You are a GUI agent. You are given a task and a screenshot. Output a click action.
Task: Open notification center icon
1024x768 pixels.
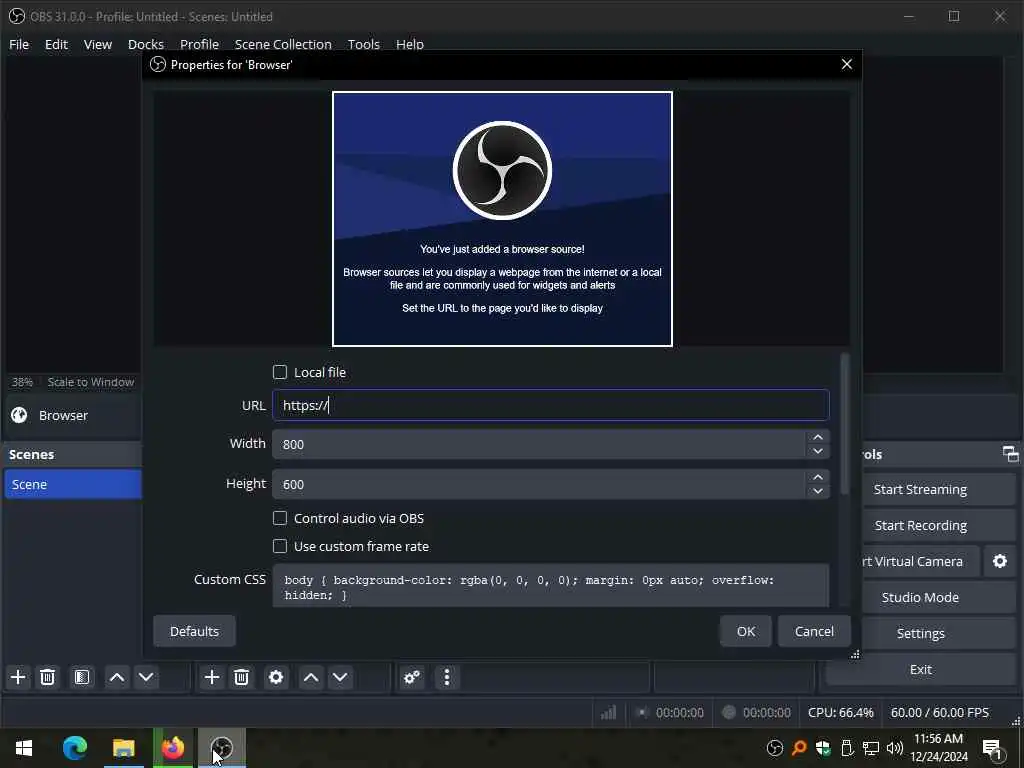click(992, 748)
